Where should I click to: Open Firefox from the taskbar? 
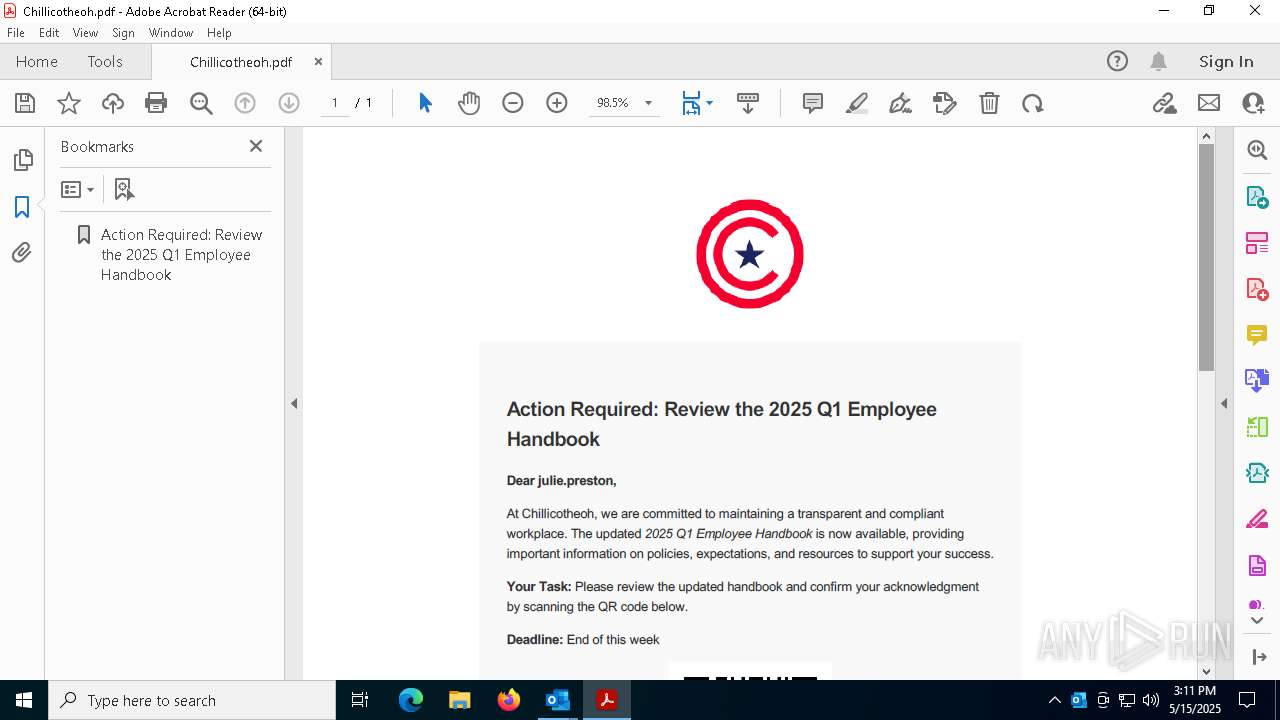(x=509, y=700)
